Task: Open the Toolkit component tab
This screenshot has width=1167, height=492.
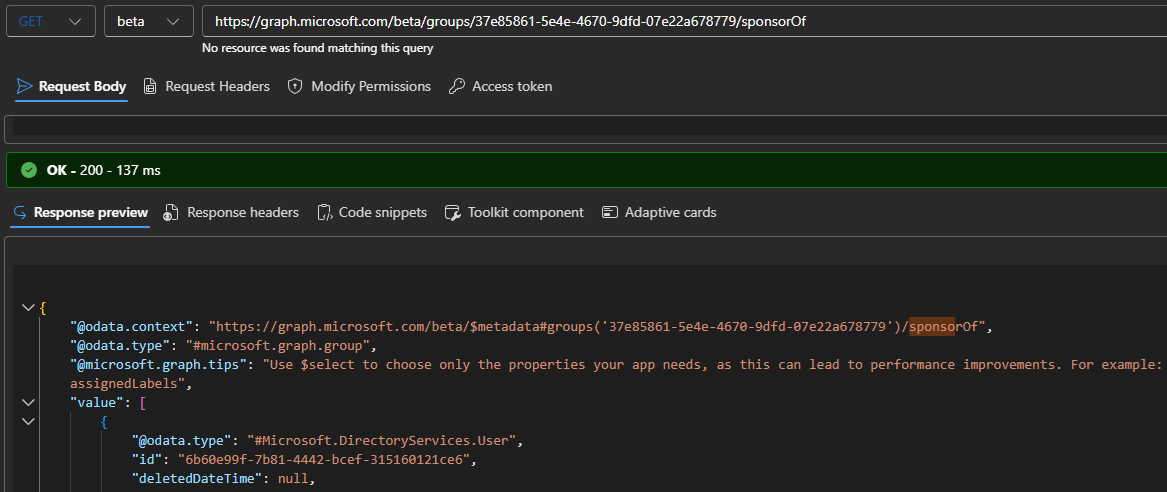Action: pos(514,212)
